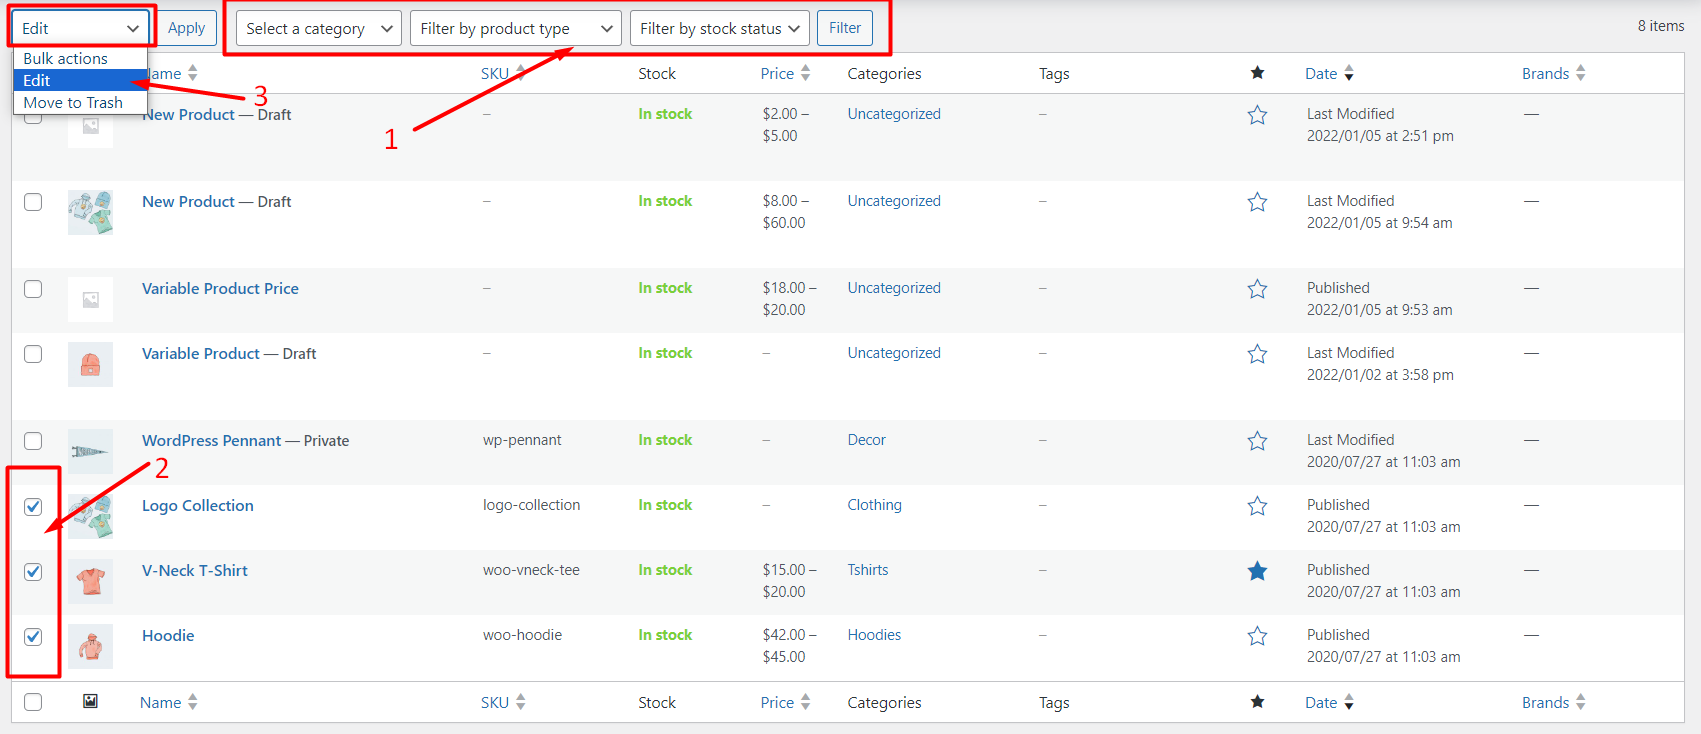Filter by Tshirts category link

[x=868, y=570]
